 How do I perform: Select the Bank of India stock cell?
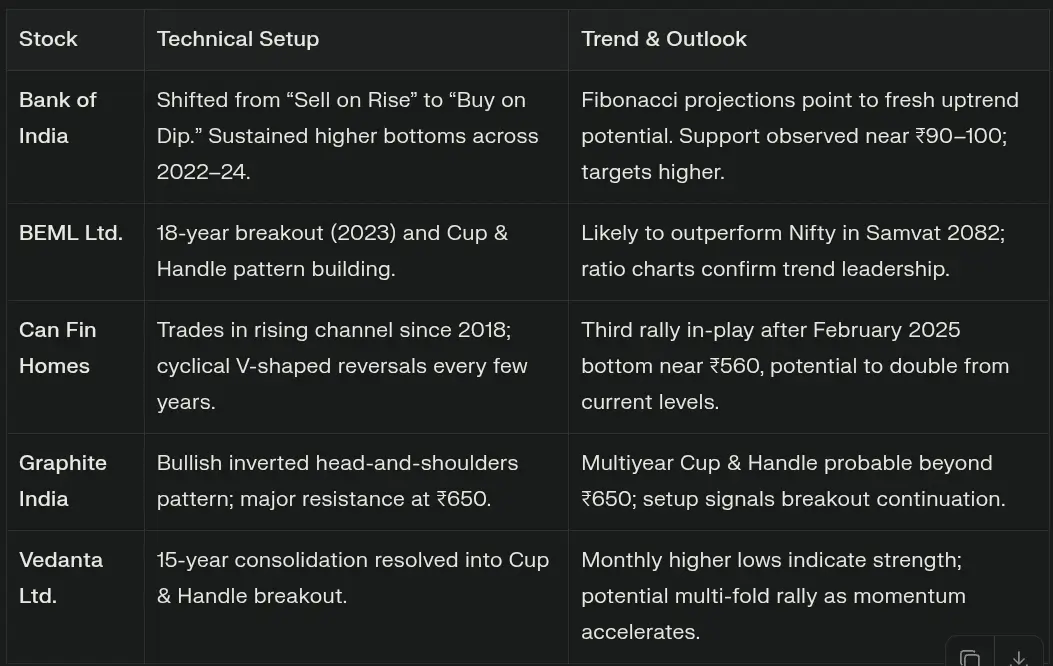[x=58, y=118]
